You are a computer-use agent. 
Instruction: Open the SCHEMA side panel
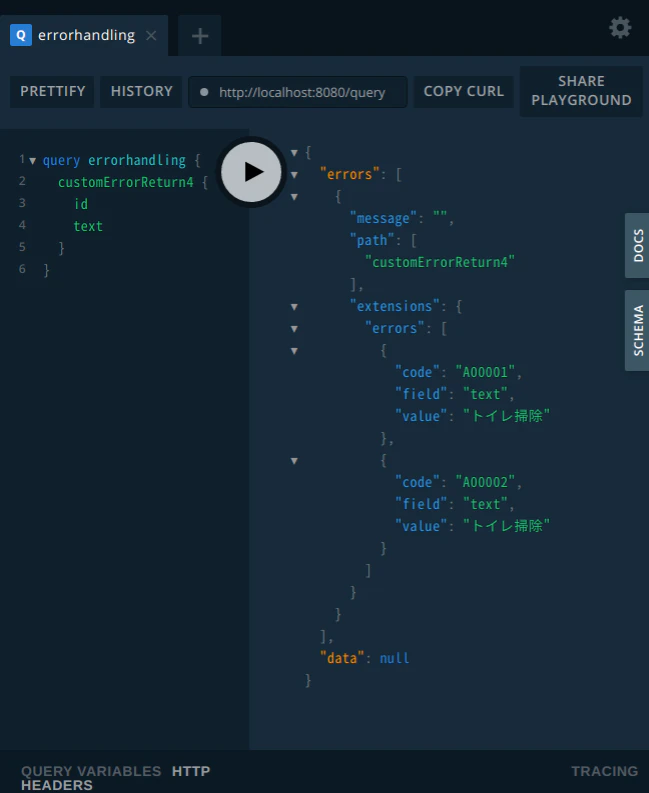coord(638,330)
